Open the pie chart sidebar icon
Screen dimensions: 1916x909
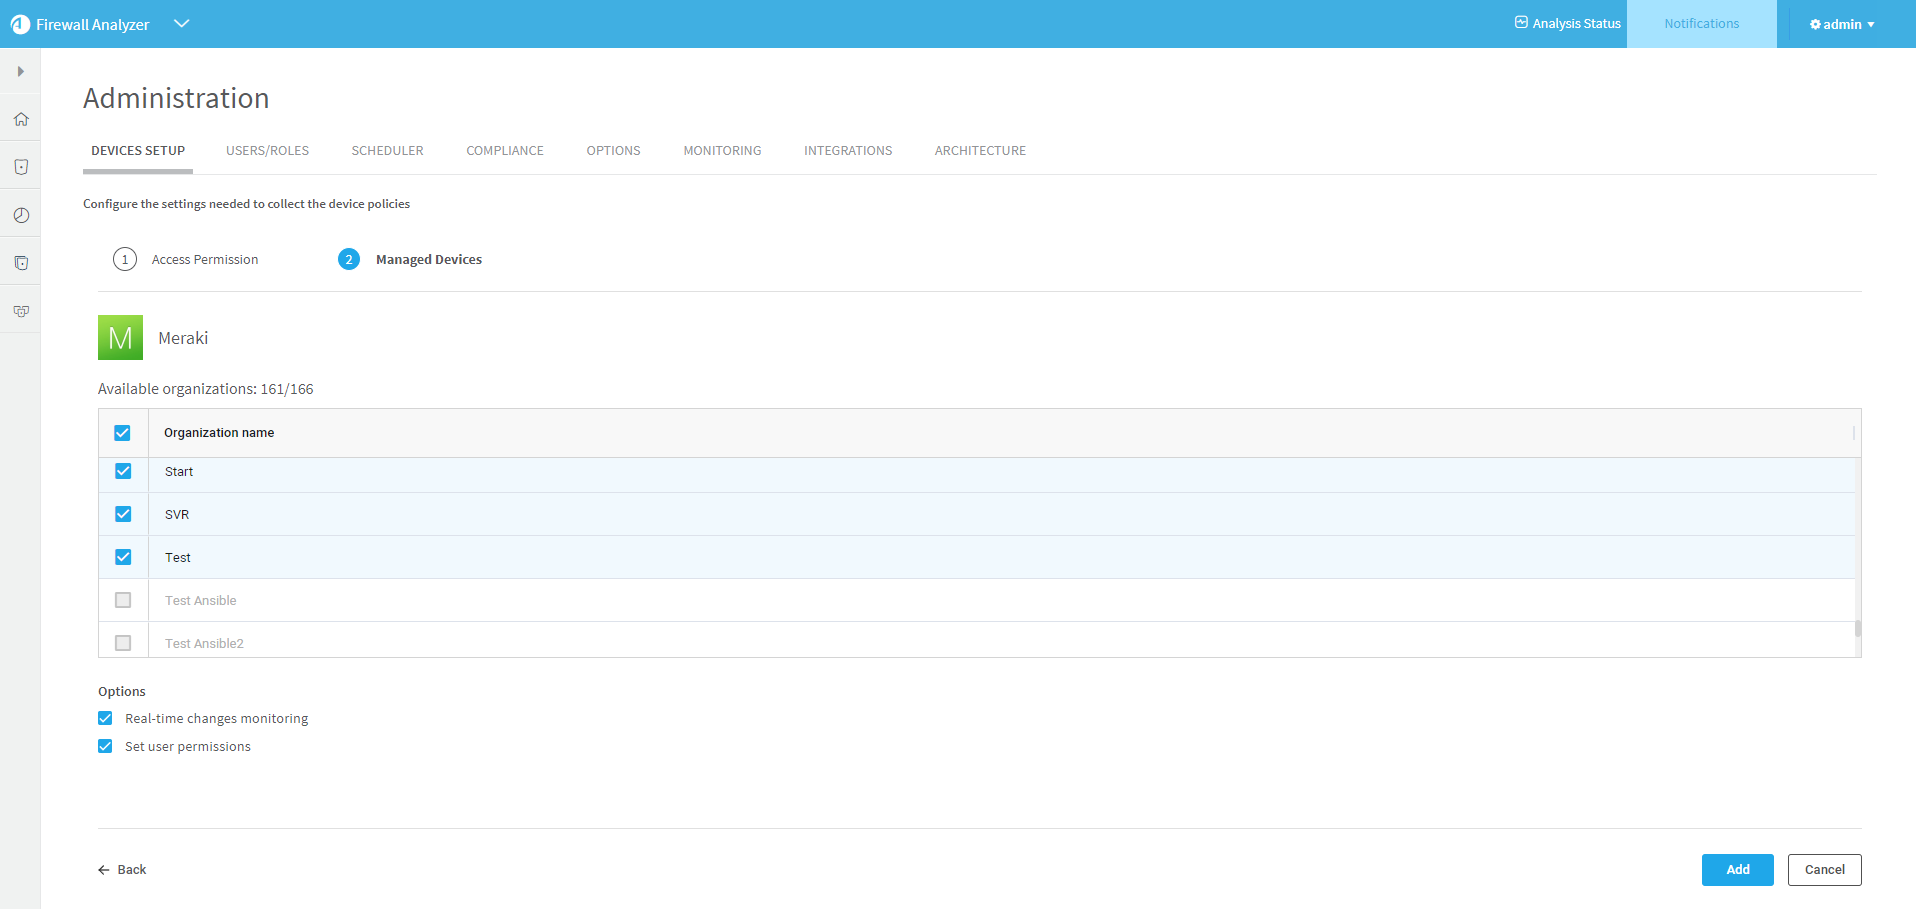click(x=21, y=215)
